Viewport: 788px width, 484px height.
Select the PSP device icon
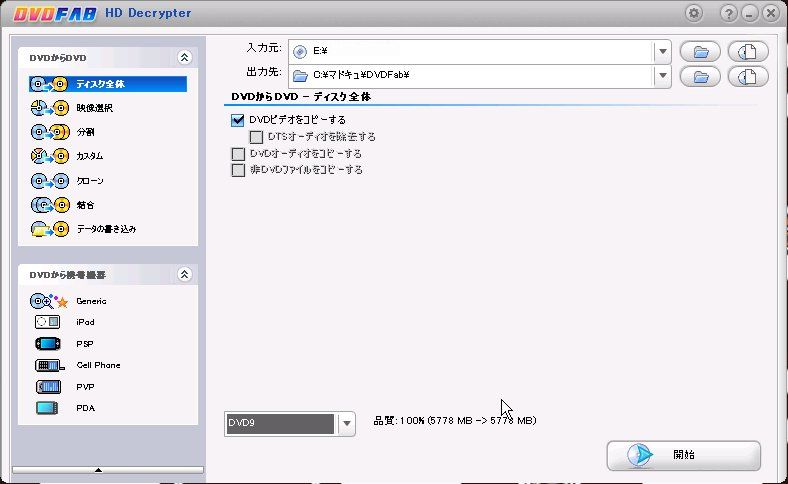pyautogui.click(x=48, y=344)
